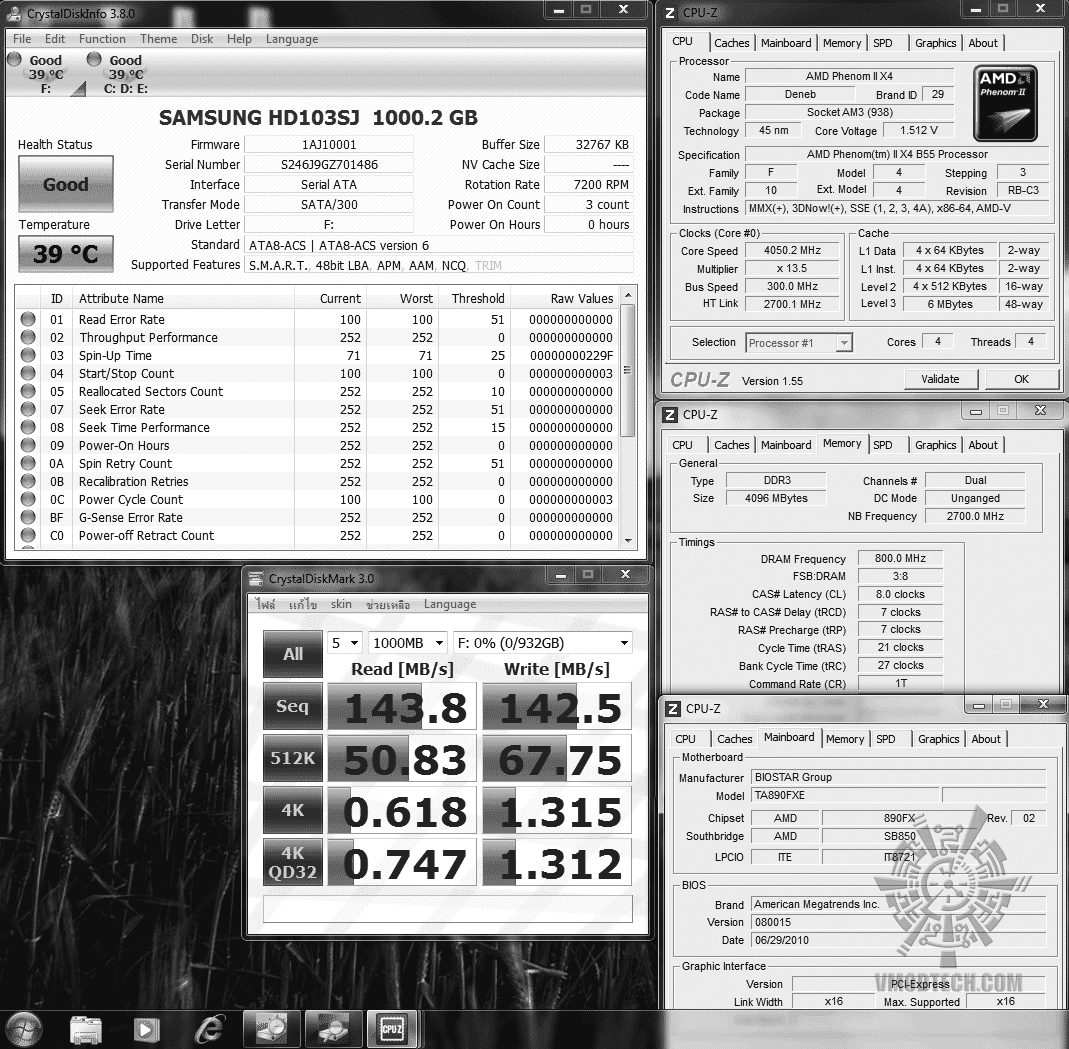Click the Power-On Hours status orb
Screen dimensions: 1069x1049
pyautogui.click(x=28, y=445)
